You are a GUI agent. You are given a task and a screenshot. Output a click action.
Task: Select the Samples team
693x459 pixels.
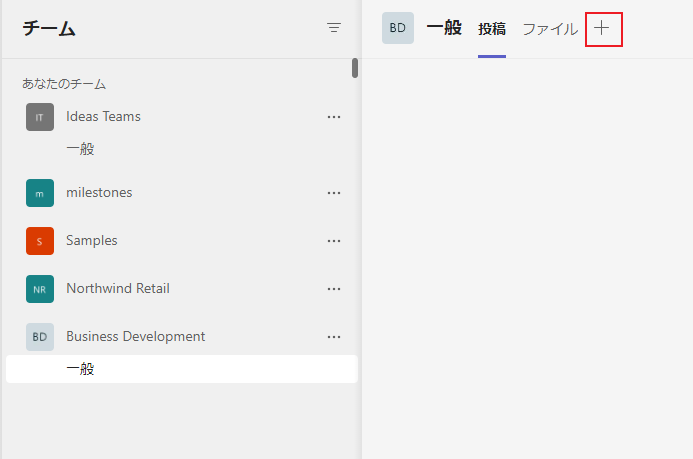(91, 240)
